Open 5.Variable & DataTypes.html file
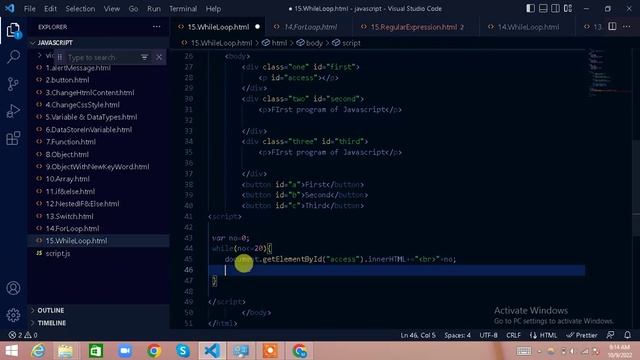The image size is (640, 360). tap(91, 117)
